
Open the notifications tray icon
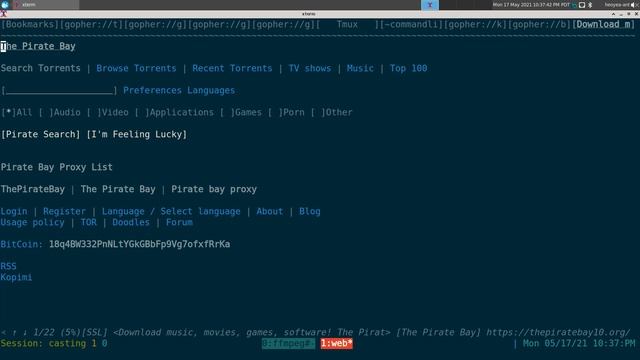(x=582, y=5)
